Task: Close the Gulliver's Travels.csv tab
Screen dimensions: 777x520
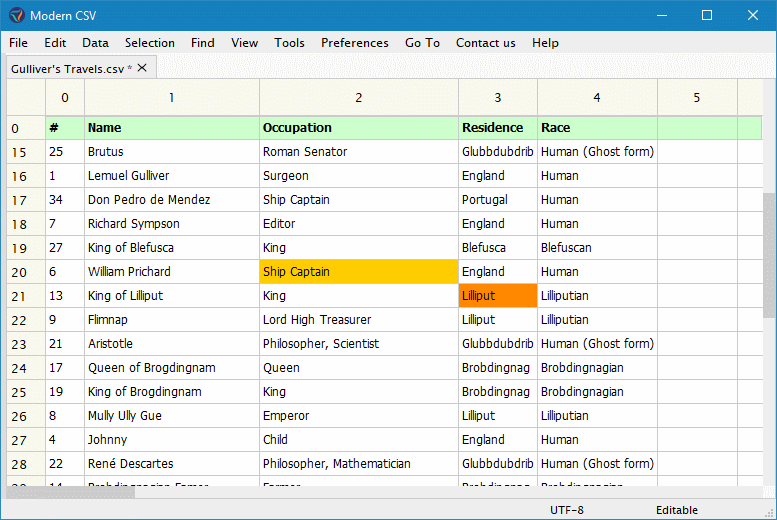Action: [142, 68]
